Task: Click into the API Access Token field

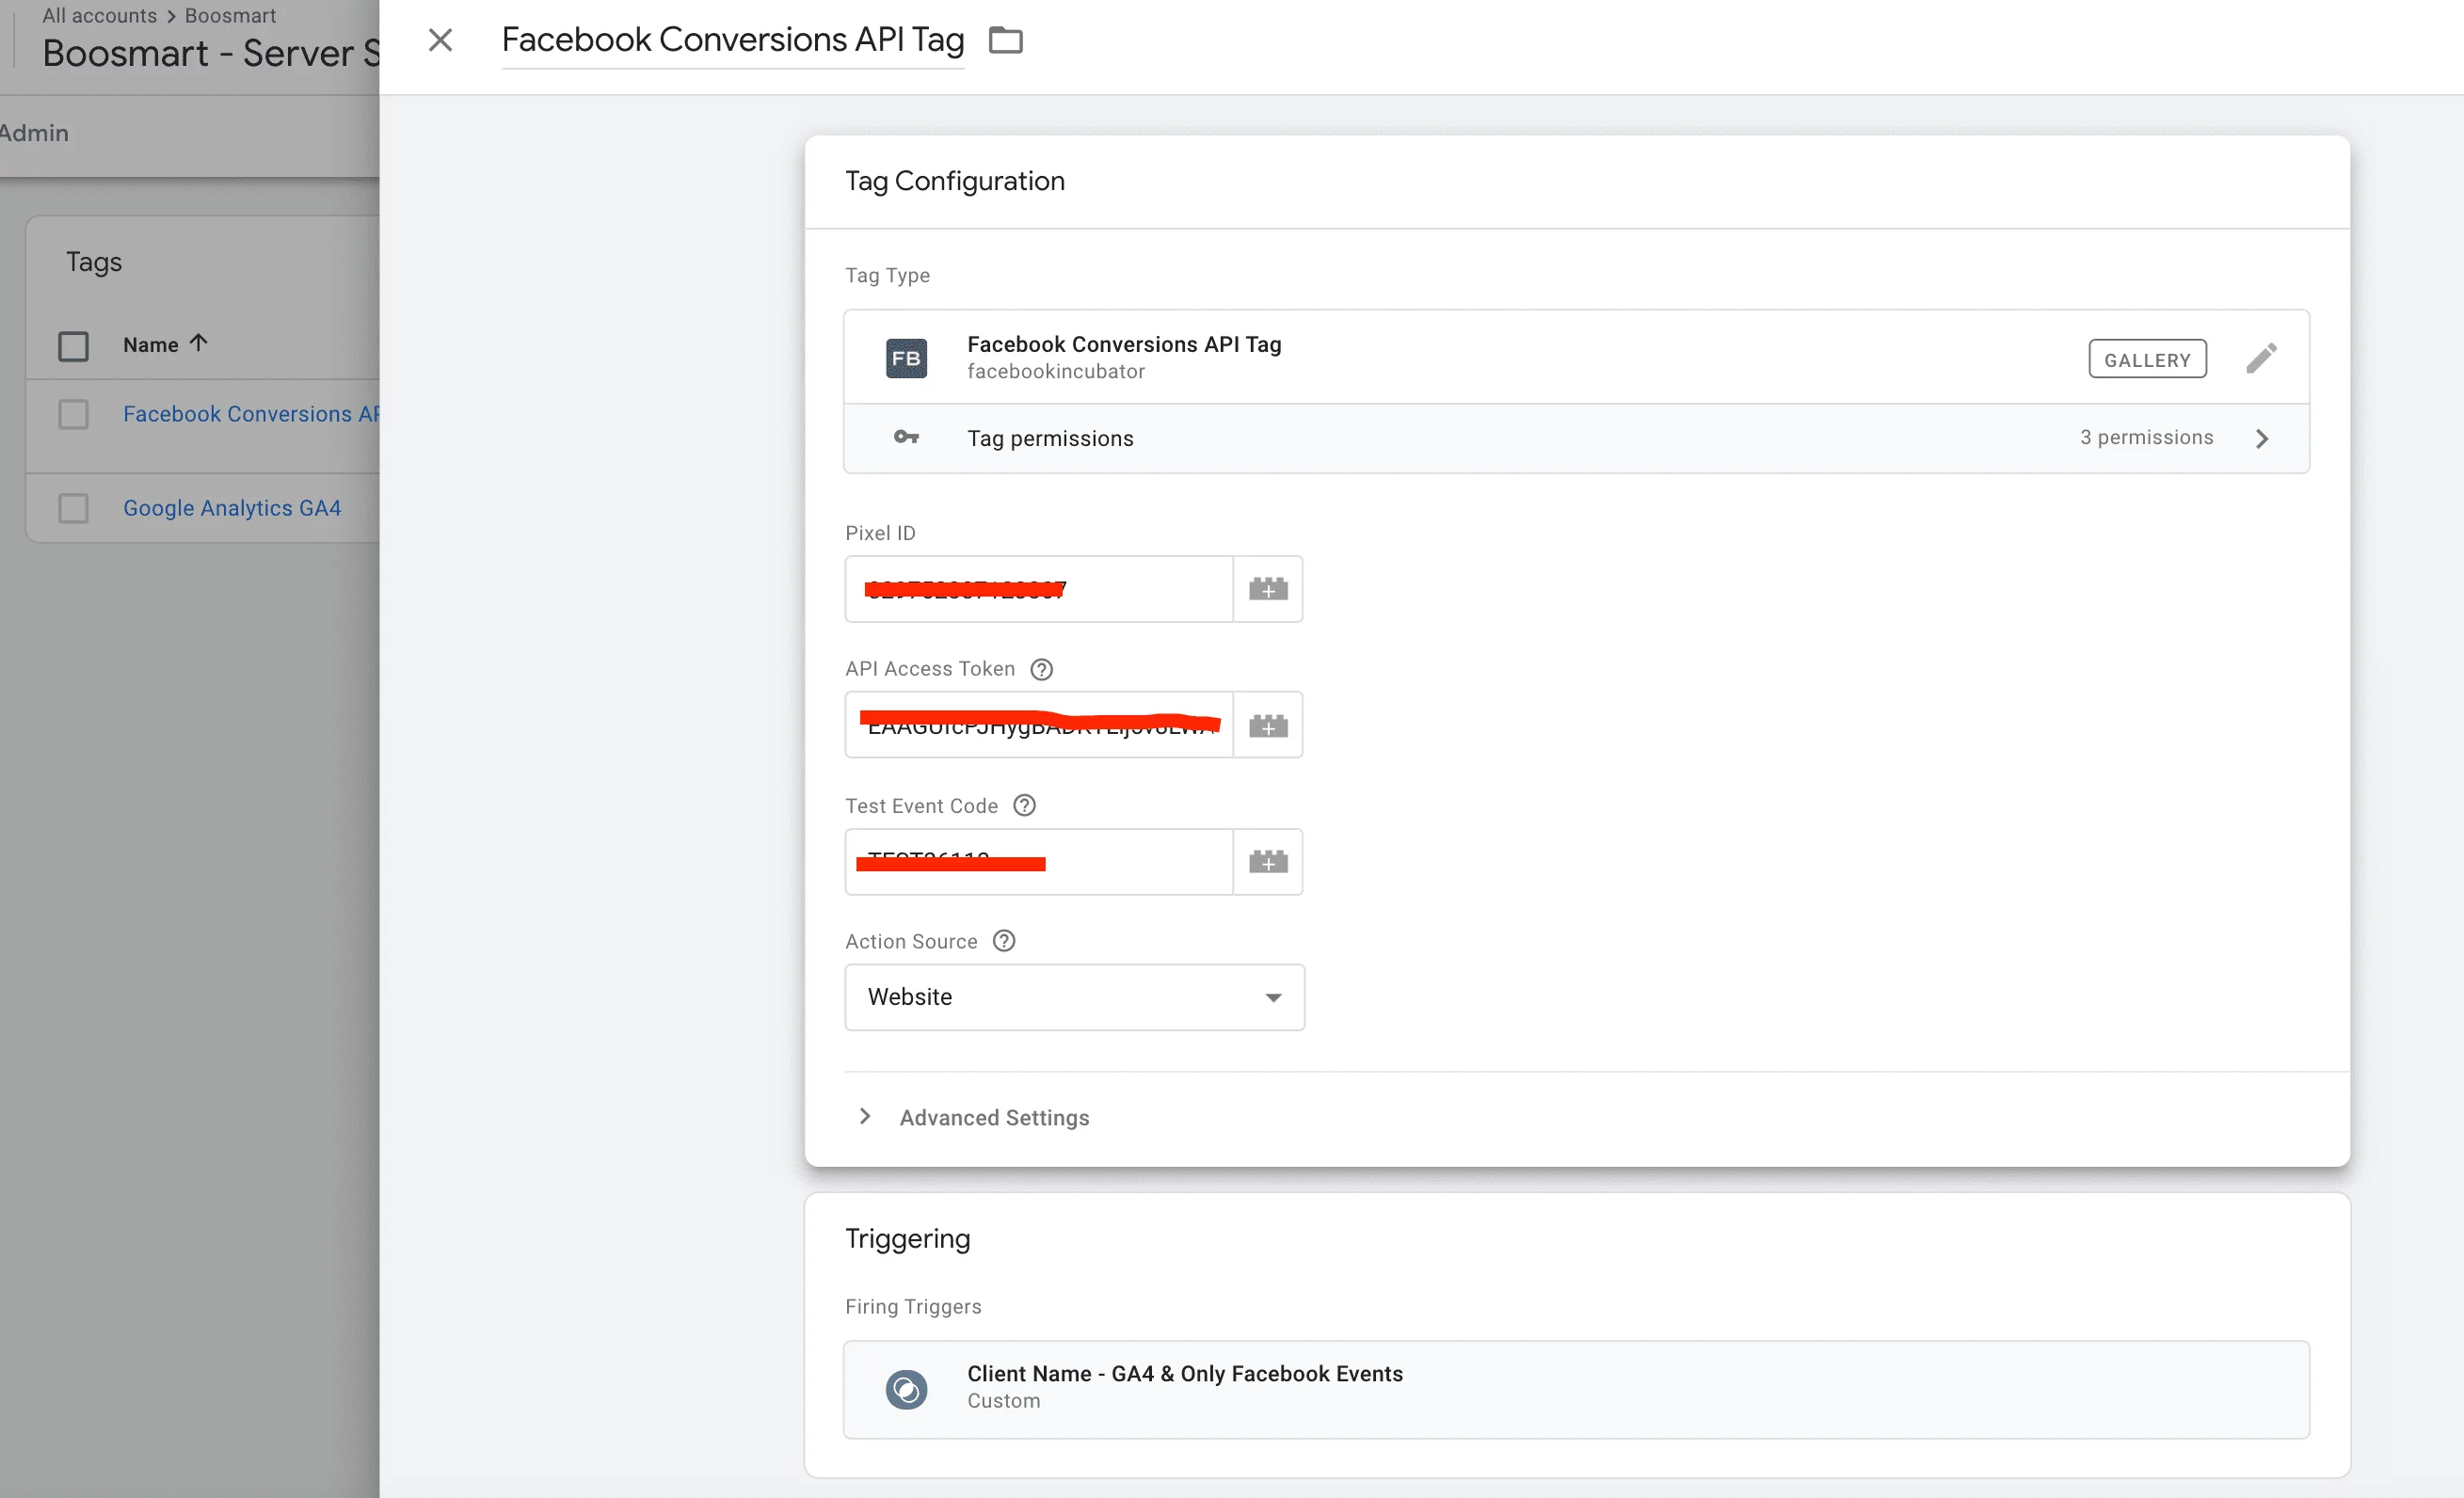Action: pos(1038,725)
